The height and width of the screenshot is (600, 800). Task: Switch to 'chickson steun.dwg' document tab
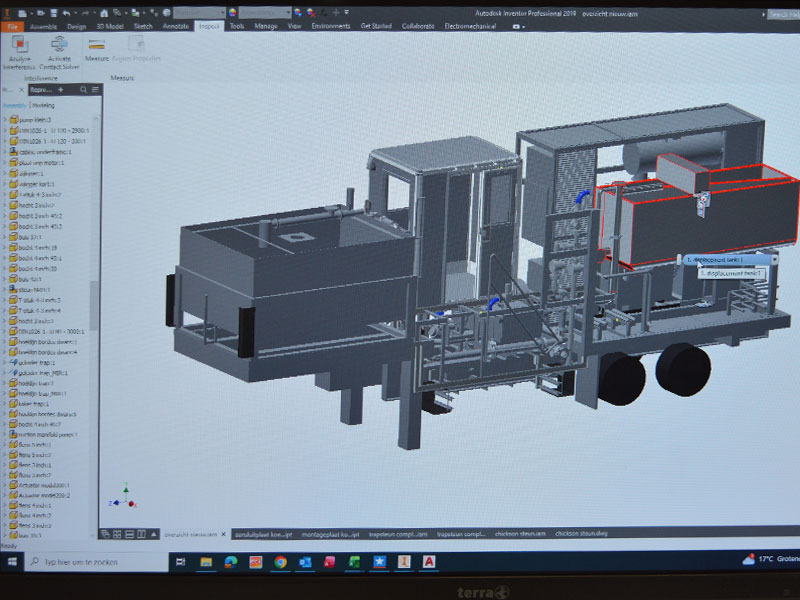[x=581, y=534]
